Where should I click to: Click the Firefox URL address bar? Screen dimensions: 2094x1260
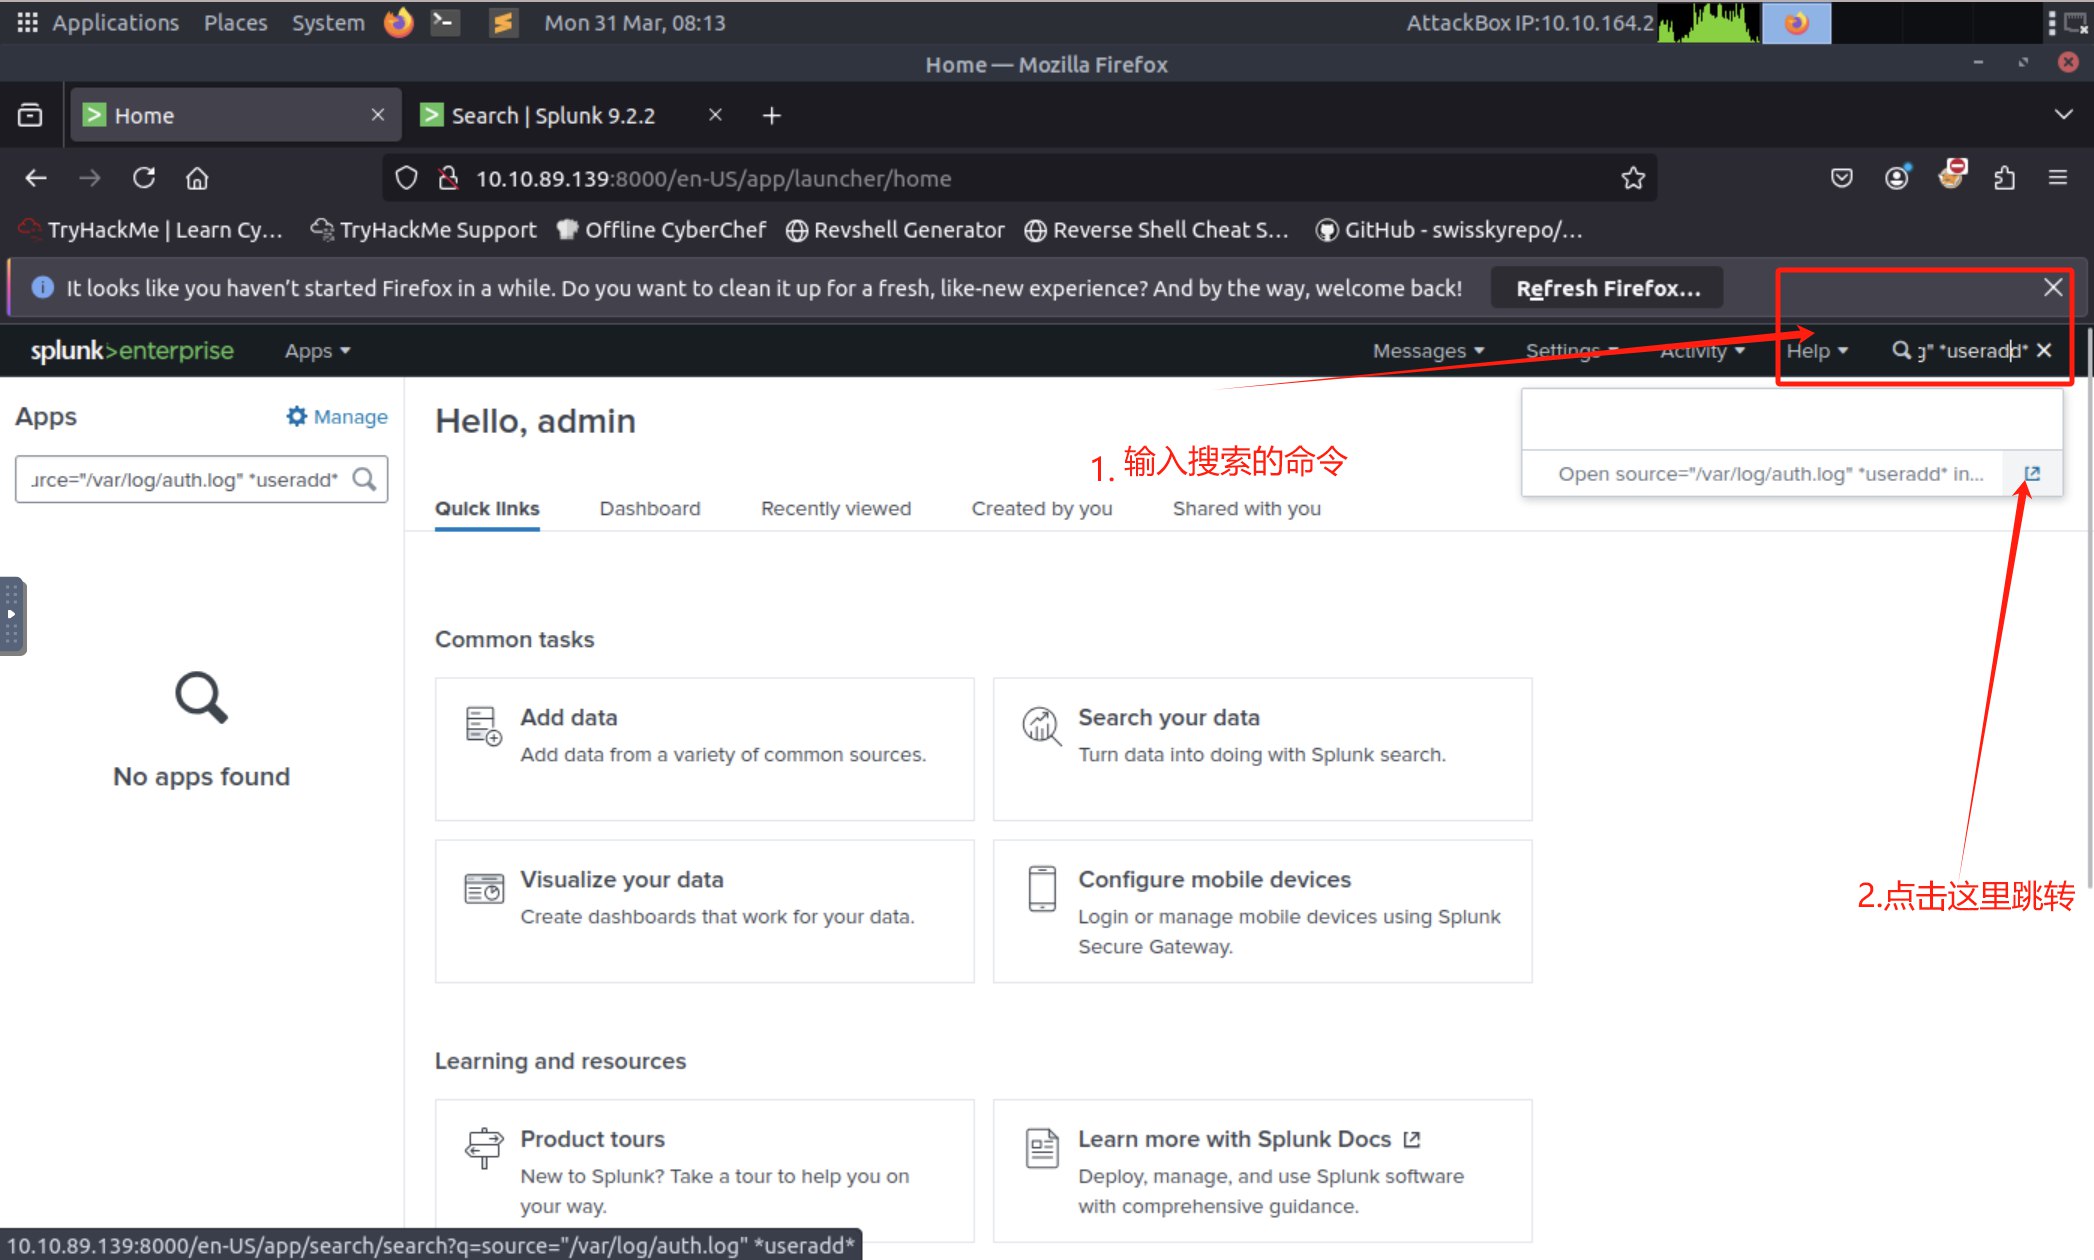(x=1000, y=178)
